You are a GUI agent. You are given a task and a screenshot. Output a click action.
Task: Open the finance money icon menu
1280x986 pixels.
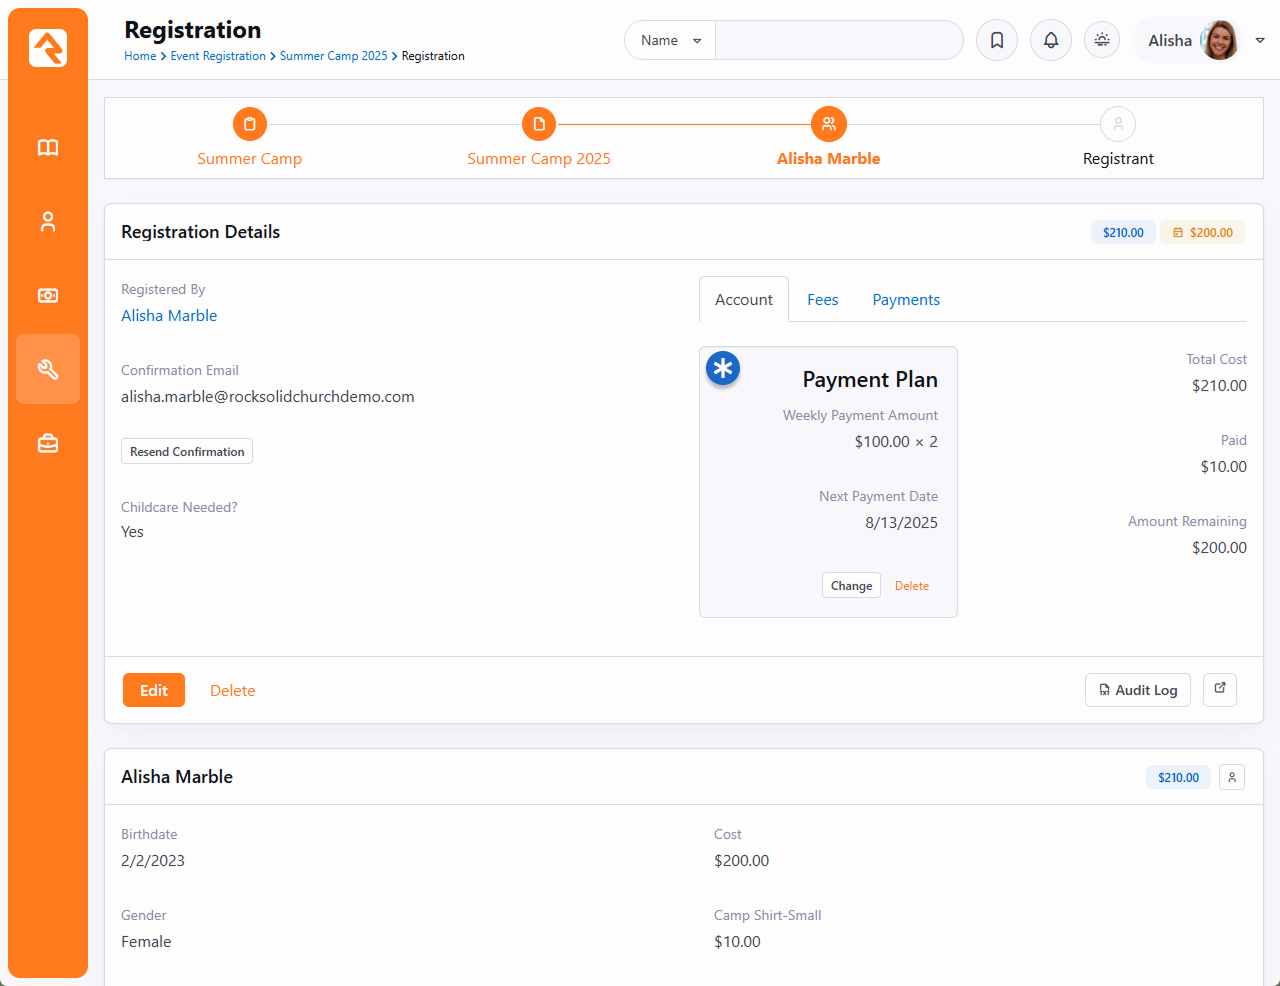[48, 296]
